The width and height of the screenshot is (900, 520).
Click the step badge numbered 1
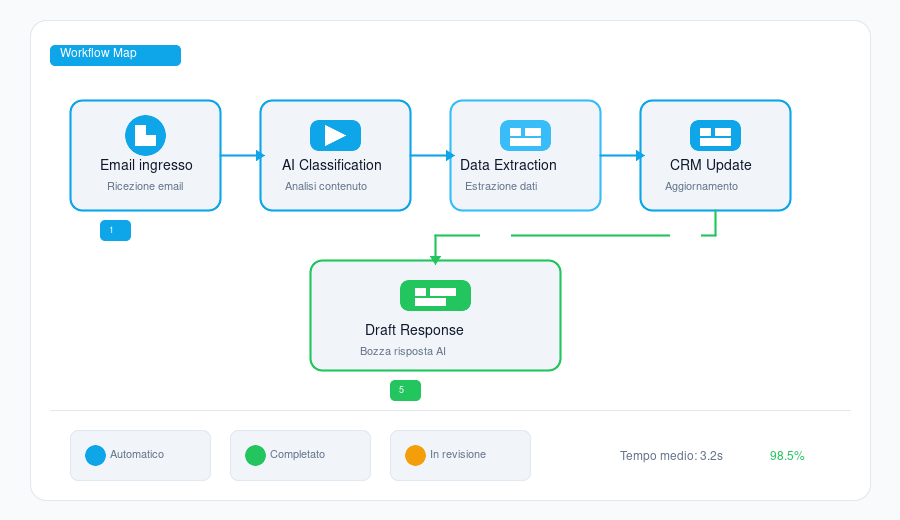pyautogui.click(x=115, y=230)
